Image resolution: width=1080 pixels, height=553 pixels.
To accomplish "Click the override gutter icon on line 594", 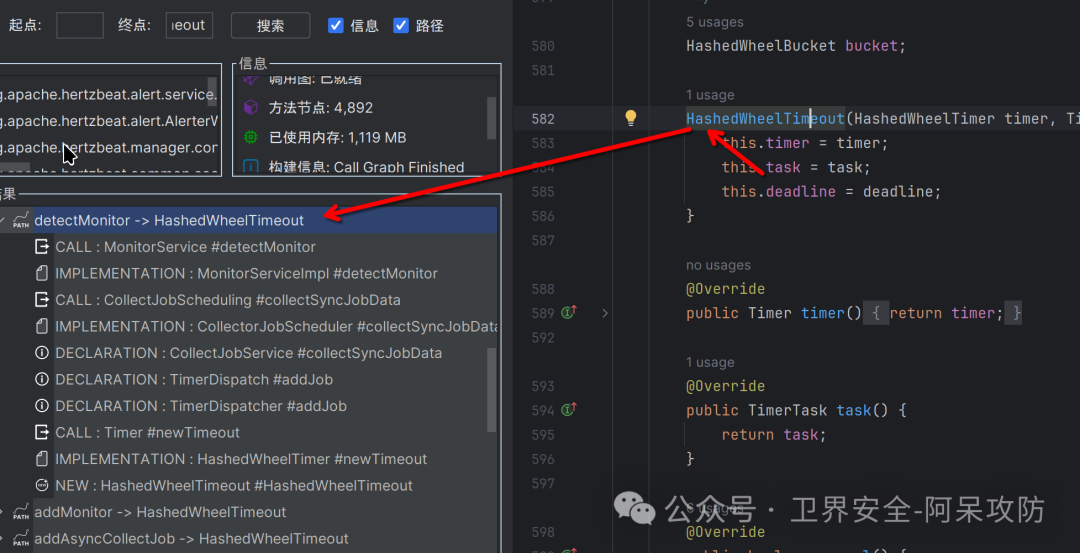I will coord(568,410).
